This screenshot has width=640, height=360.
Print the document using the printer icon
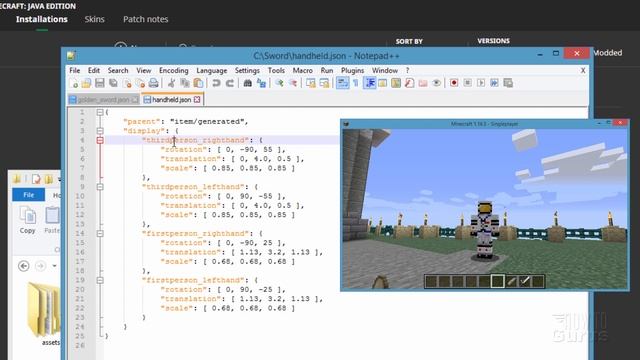[153, 83]
